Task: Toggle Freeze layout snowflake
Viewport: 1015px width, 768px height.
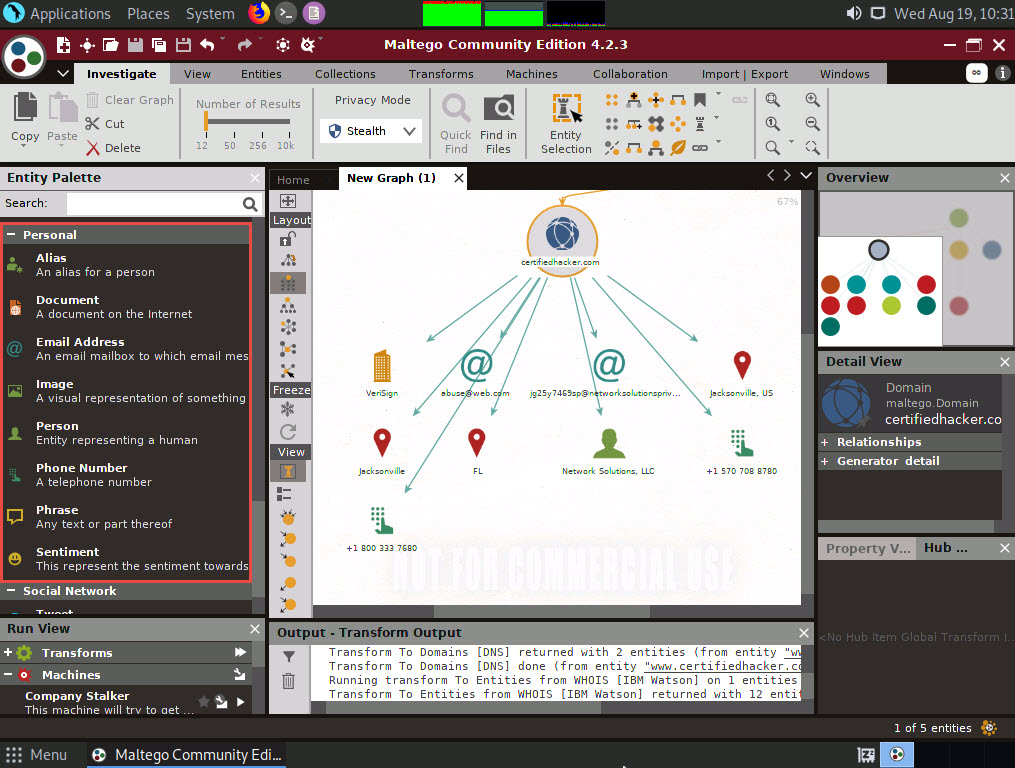Action: tap(288, 409)
